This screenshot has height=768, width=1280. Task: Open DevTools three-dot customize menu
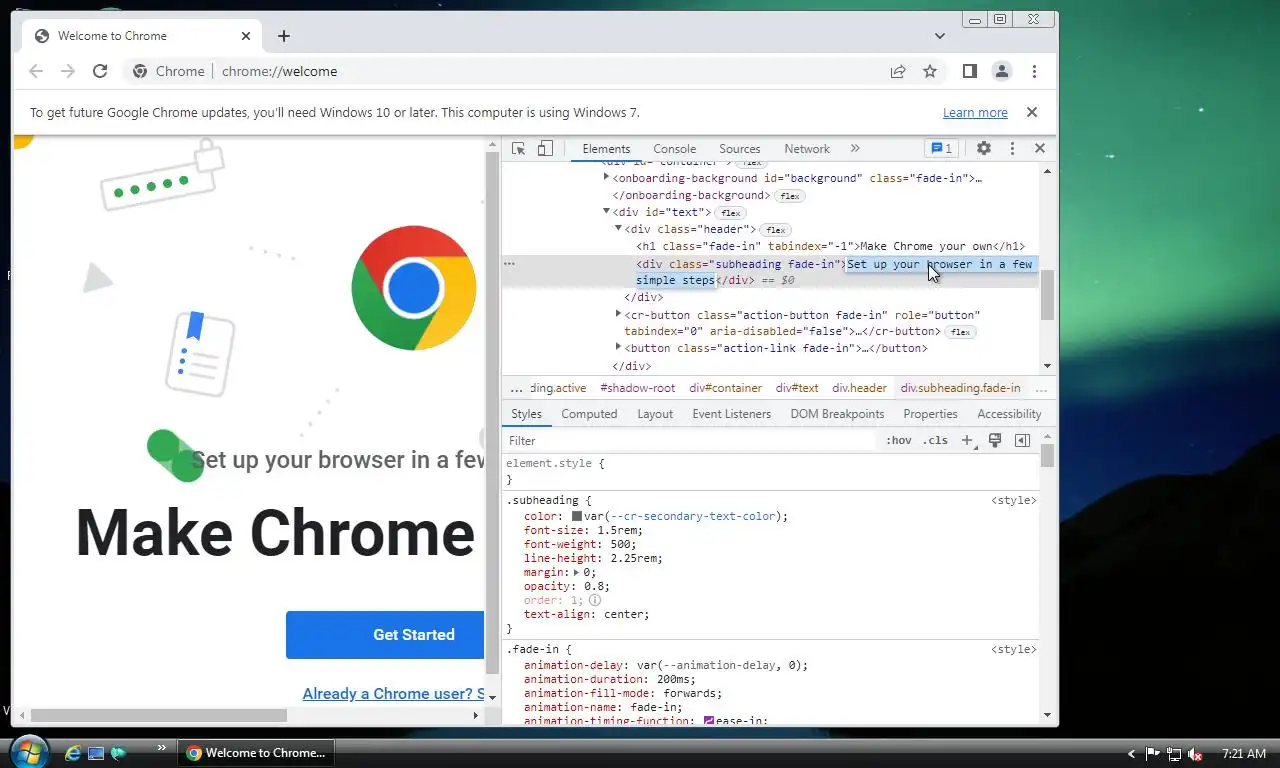coord(1012,148)
